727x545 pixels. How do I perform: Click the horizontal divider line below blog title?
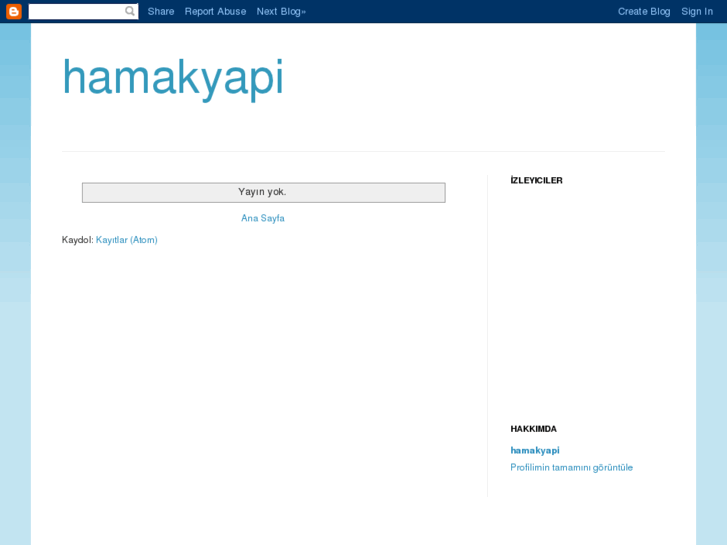(x=362, y=151)
